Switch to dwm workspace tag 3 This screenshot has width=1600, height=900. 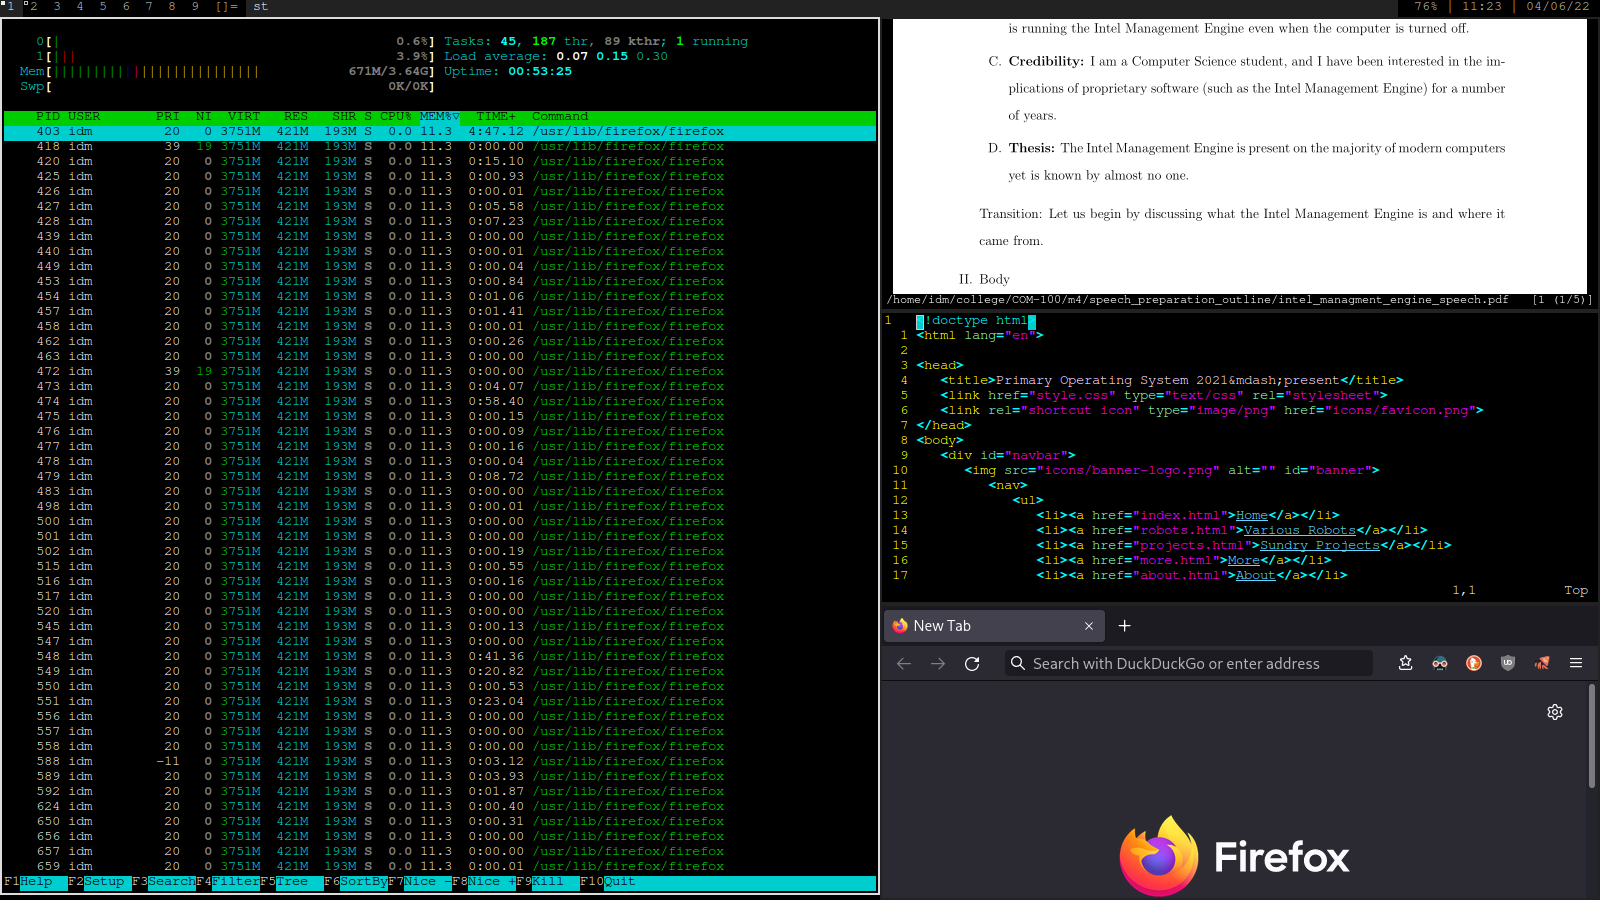pos(57,7)
